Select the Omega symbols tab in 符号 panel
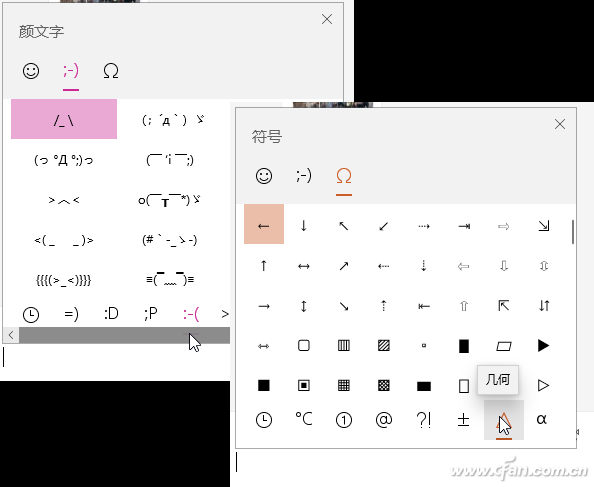Screen dimensions: 594x487 [x=344, y=176]
